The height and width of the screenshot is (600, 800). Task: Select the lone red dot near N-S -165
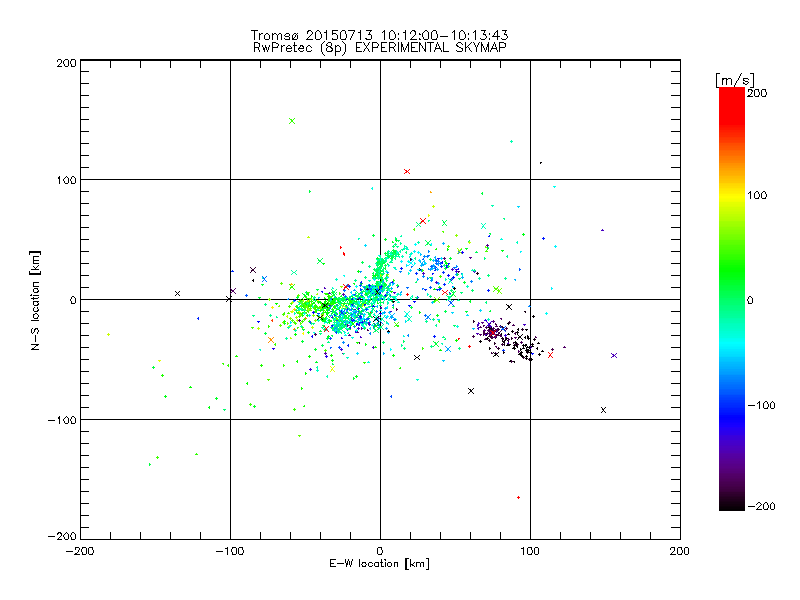(518, 497)
